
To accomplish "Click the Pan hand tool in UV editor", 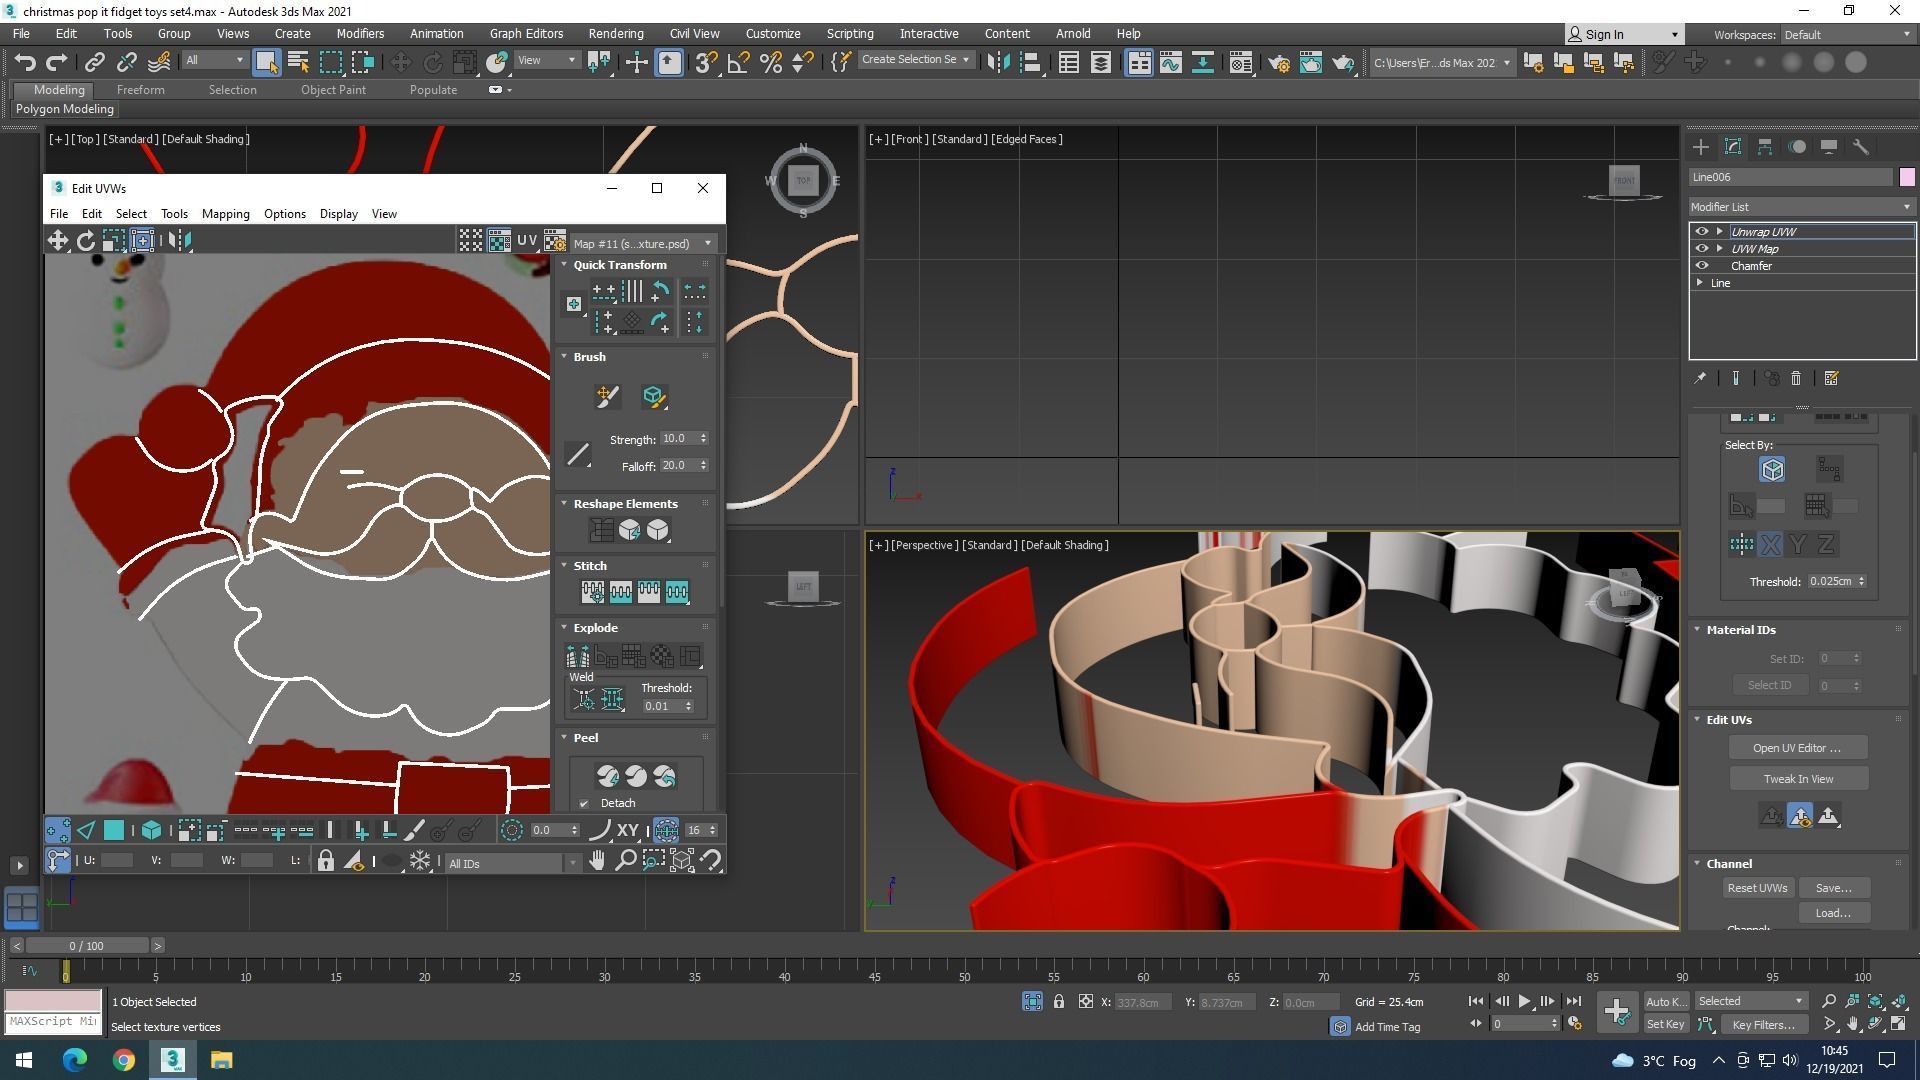I will point(597,860).
